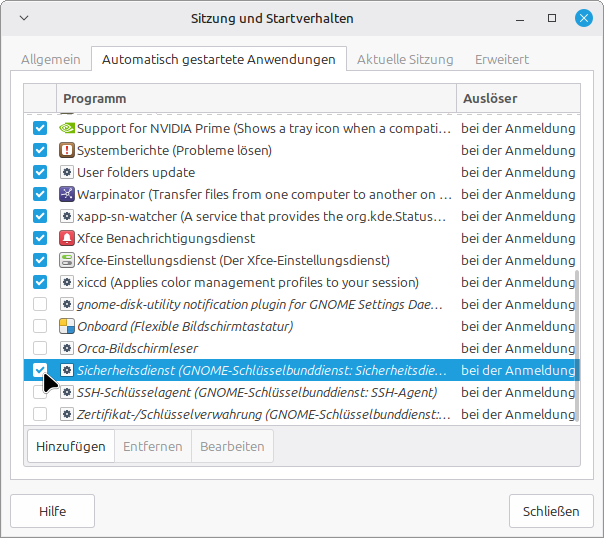Disable Support for NVIDIA Prime autostart

tap(40, 128)
